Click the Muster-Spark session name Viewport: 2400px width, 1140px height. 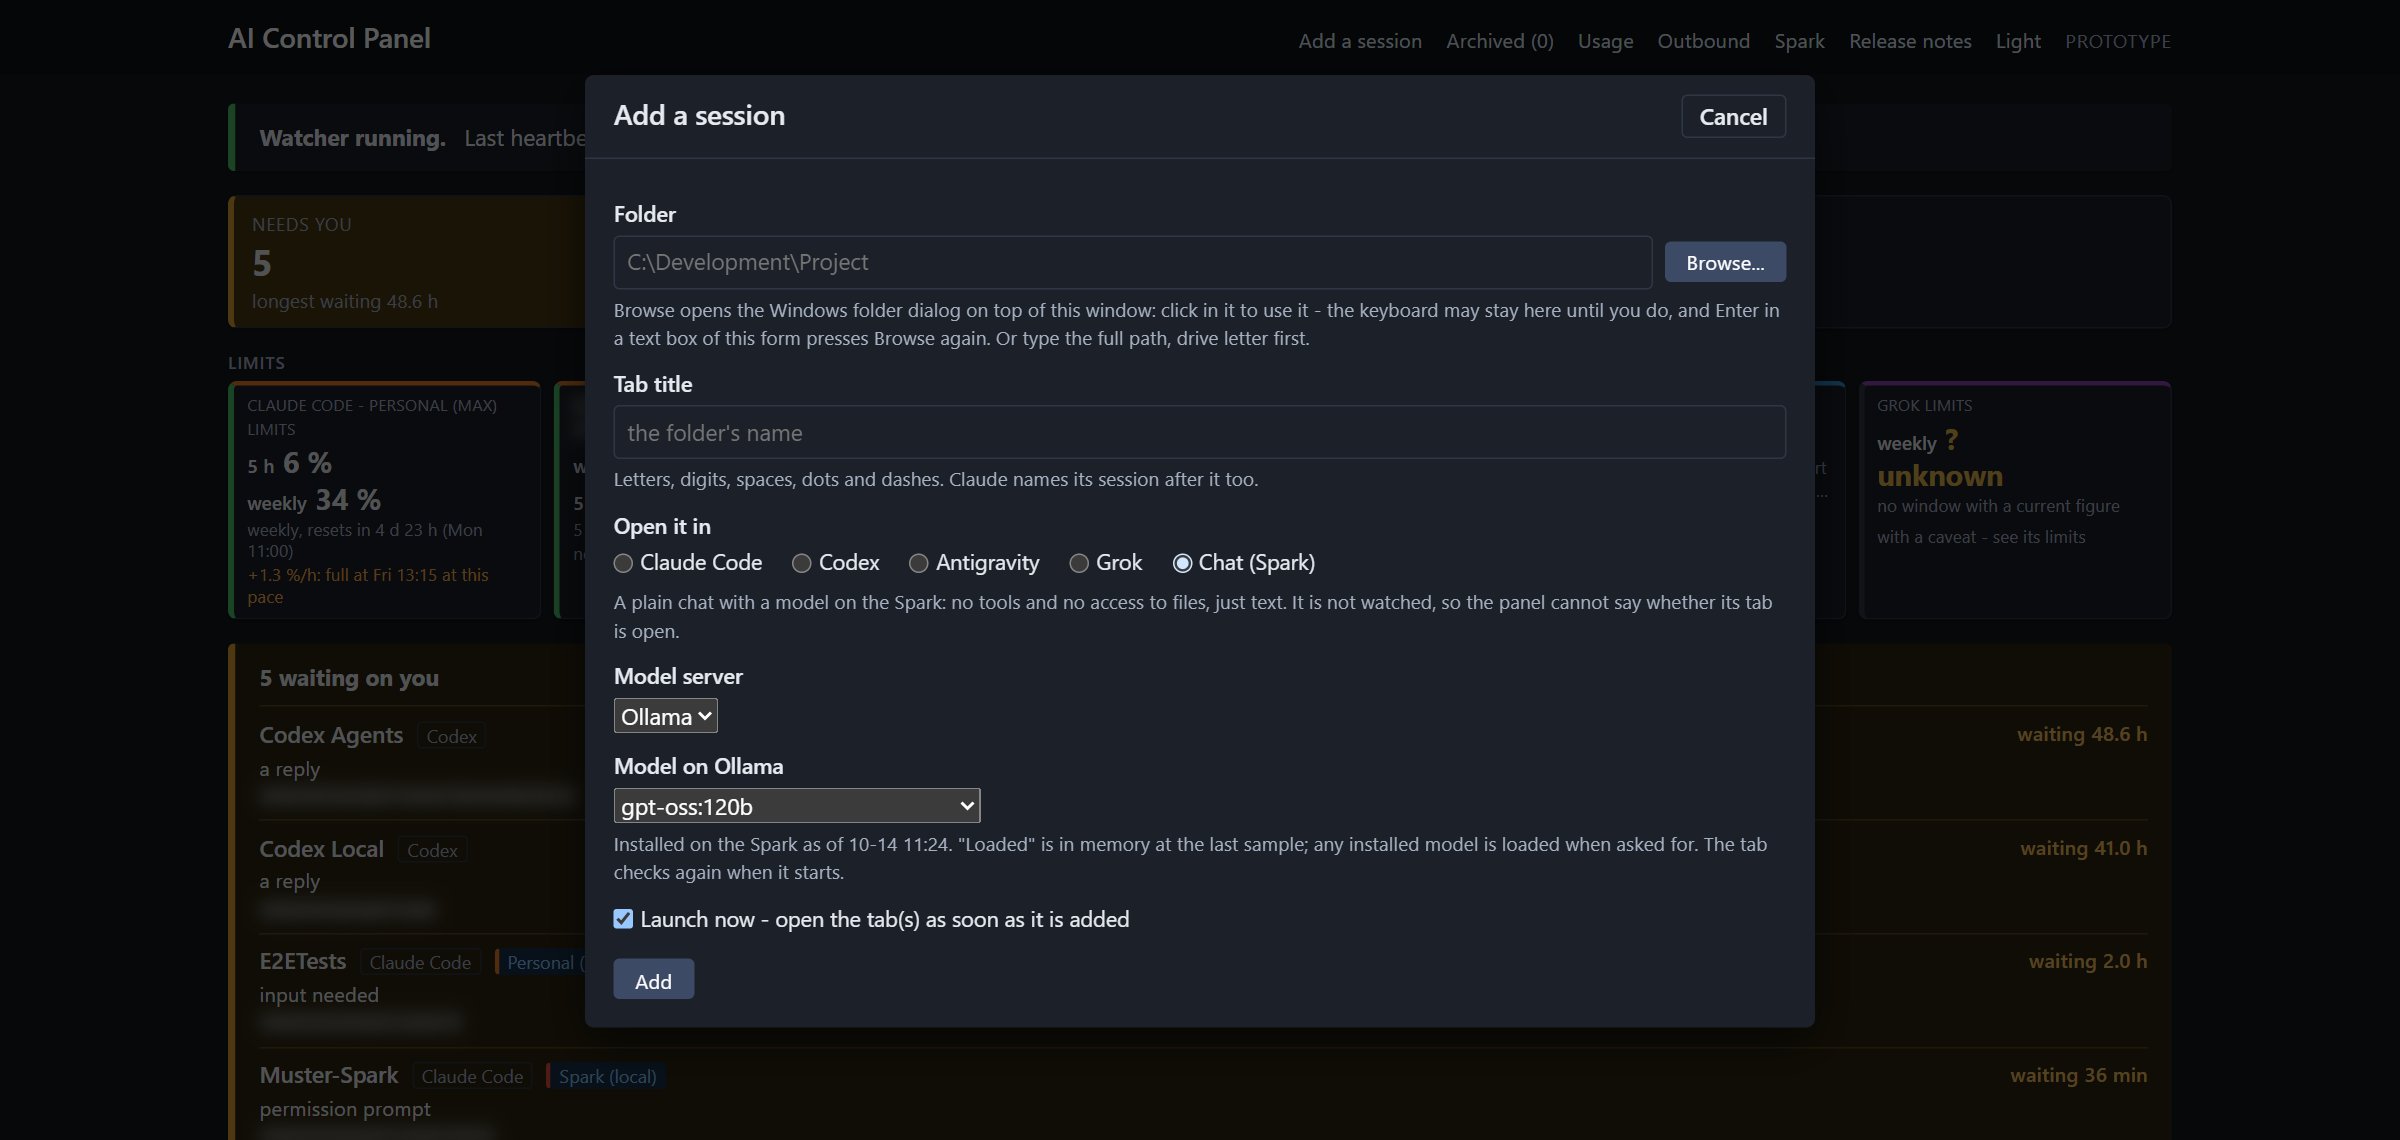click(328, 1075)
